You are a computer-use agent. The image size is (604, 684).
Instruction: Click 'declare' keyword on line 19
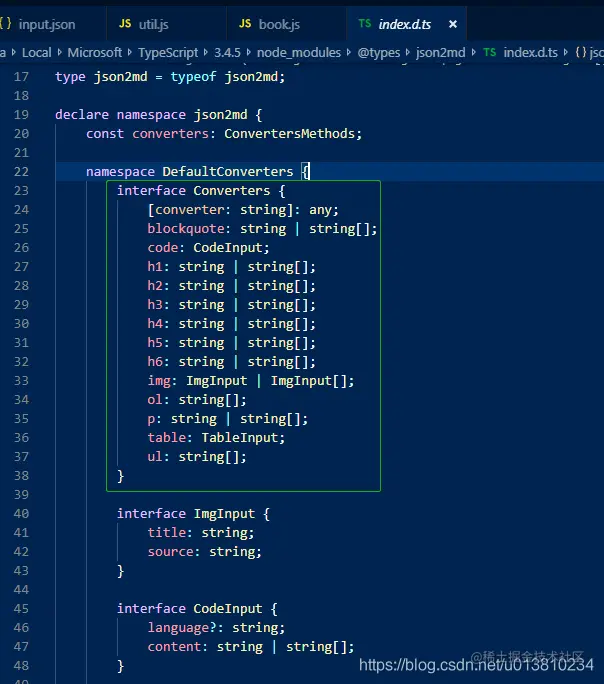point(82,115)
